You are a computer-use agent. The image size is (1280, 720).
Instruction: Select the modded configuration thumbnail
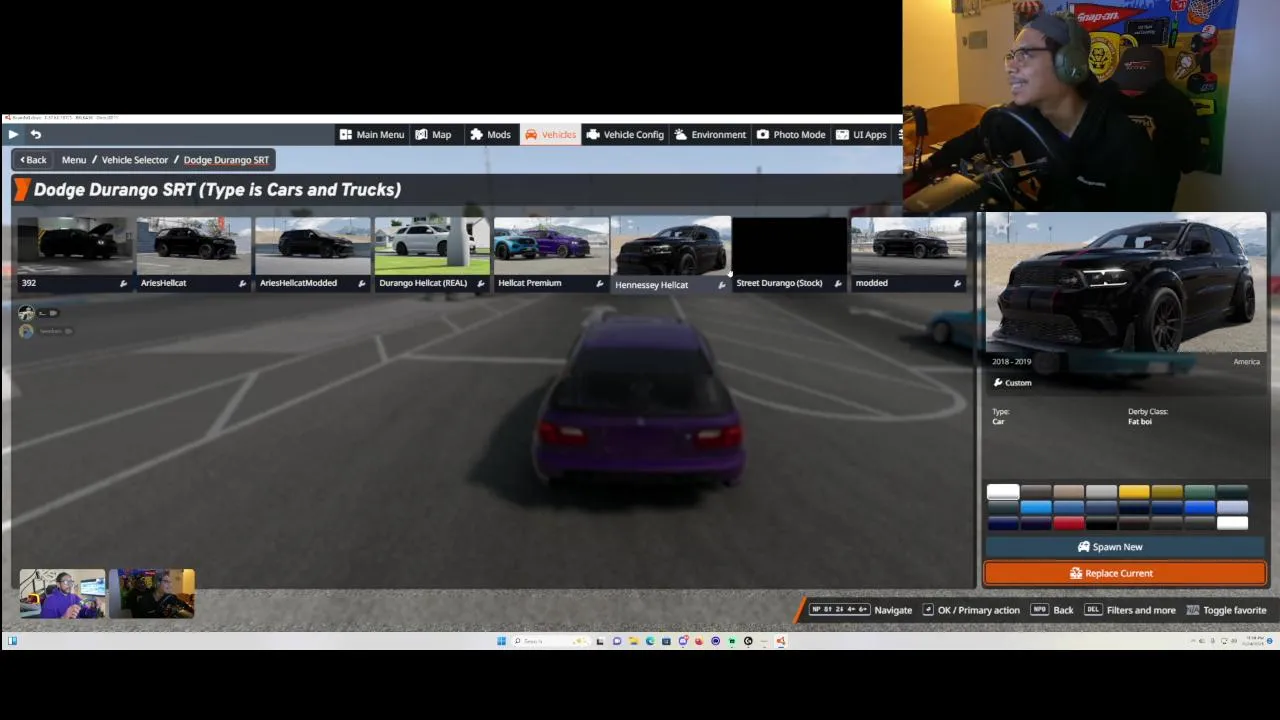click(x=909, y=254)
